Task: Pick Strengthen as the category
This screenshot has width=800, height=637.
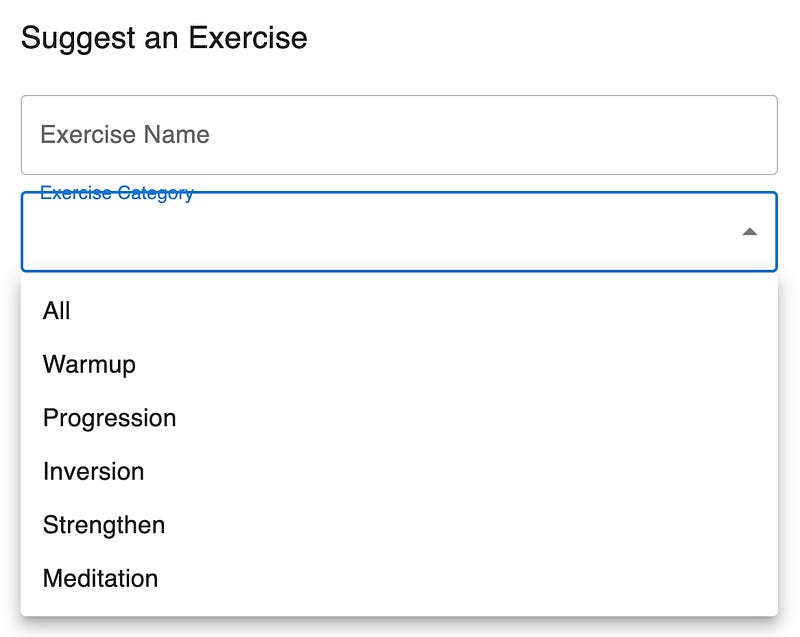Action: (104, 525)
